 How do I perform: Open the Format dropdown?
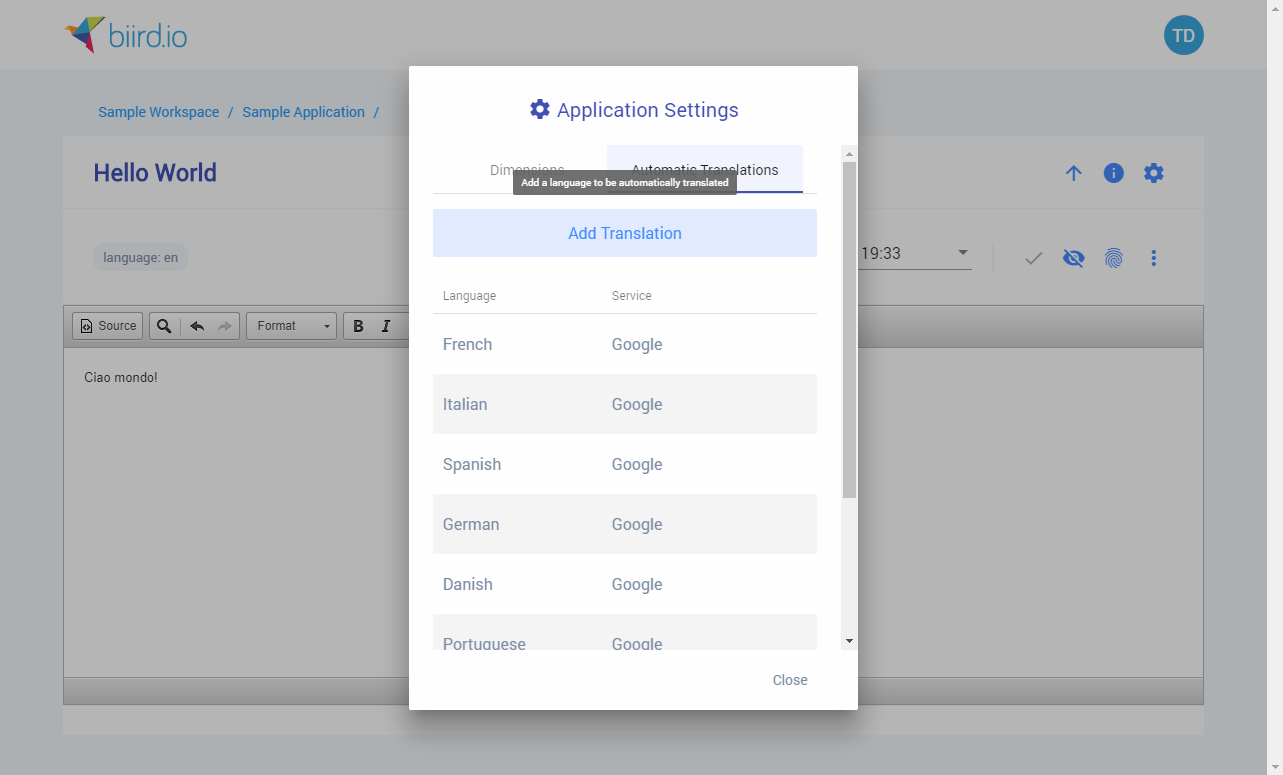pos(291,326)
